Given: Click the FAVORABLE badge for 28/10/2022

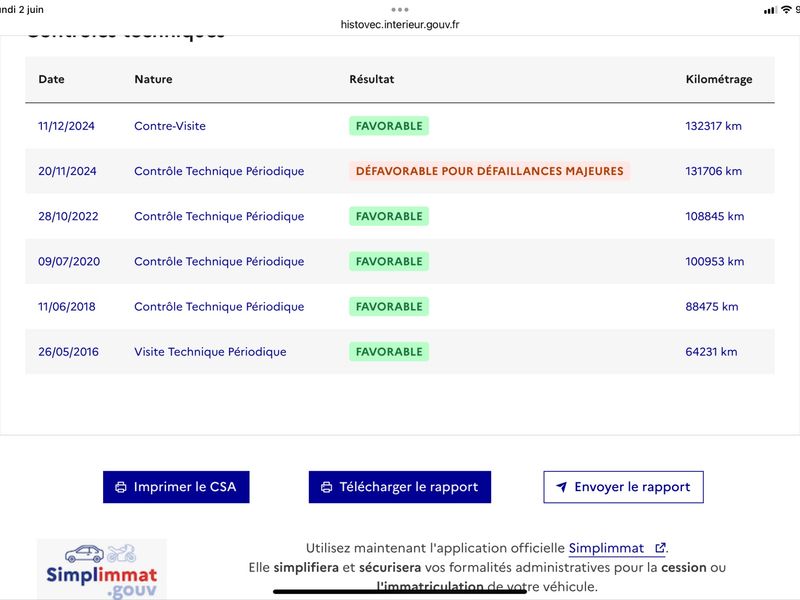Looking at the screenshot, I should coord(389,216).
